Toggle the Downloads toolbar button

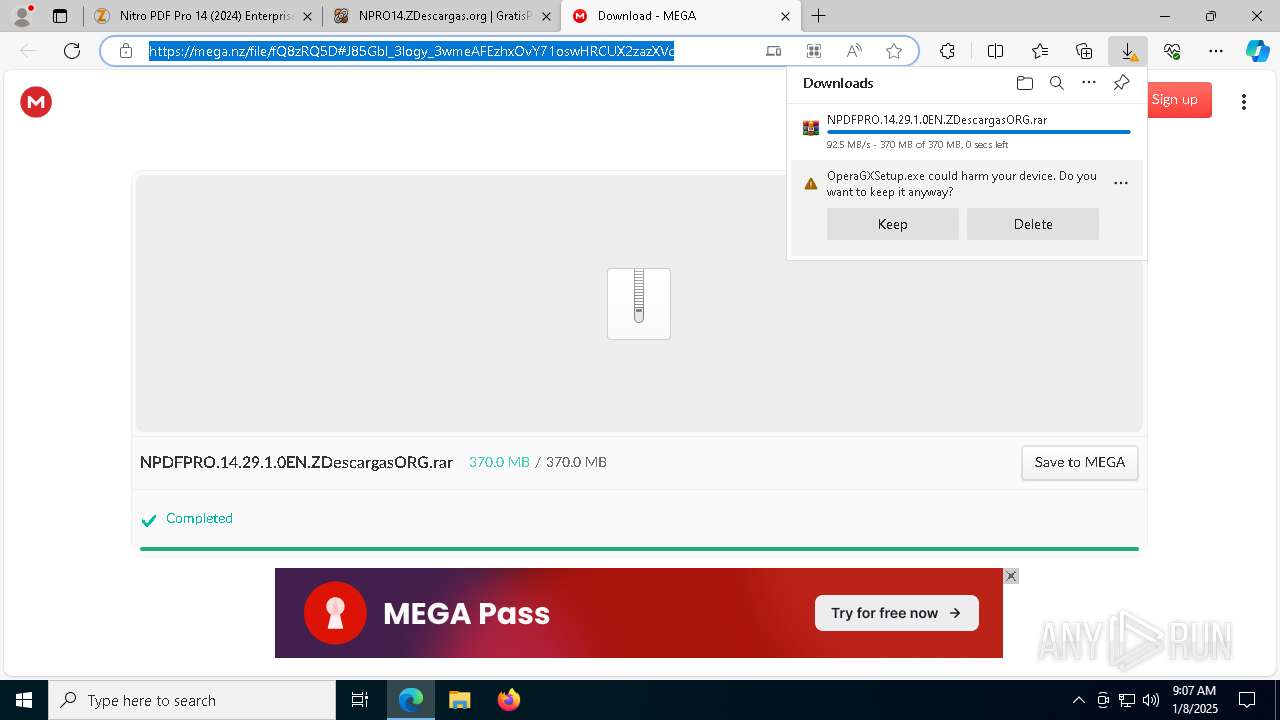point(1128,51)
